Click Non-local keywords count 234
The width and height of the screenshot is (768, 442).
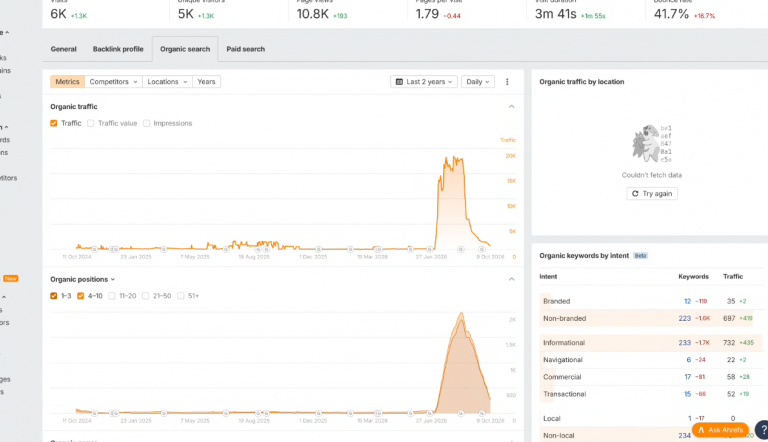[x=684, y=436]
